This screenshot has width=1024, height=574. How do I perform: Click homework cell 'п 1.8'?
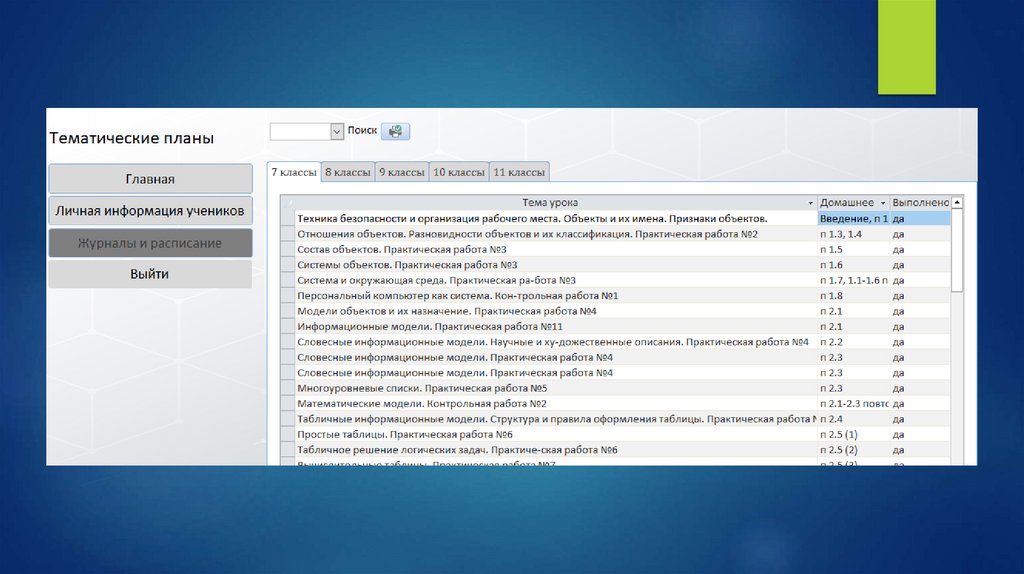pyautogui.click(x=854, y=296)
